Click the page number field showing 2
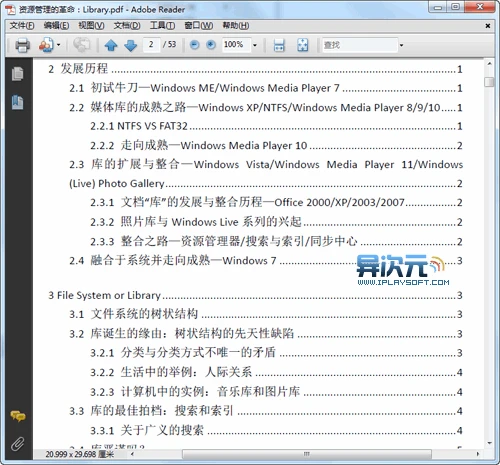Viewport: 500px width, 465px height. click(151, 45)
